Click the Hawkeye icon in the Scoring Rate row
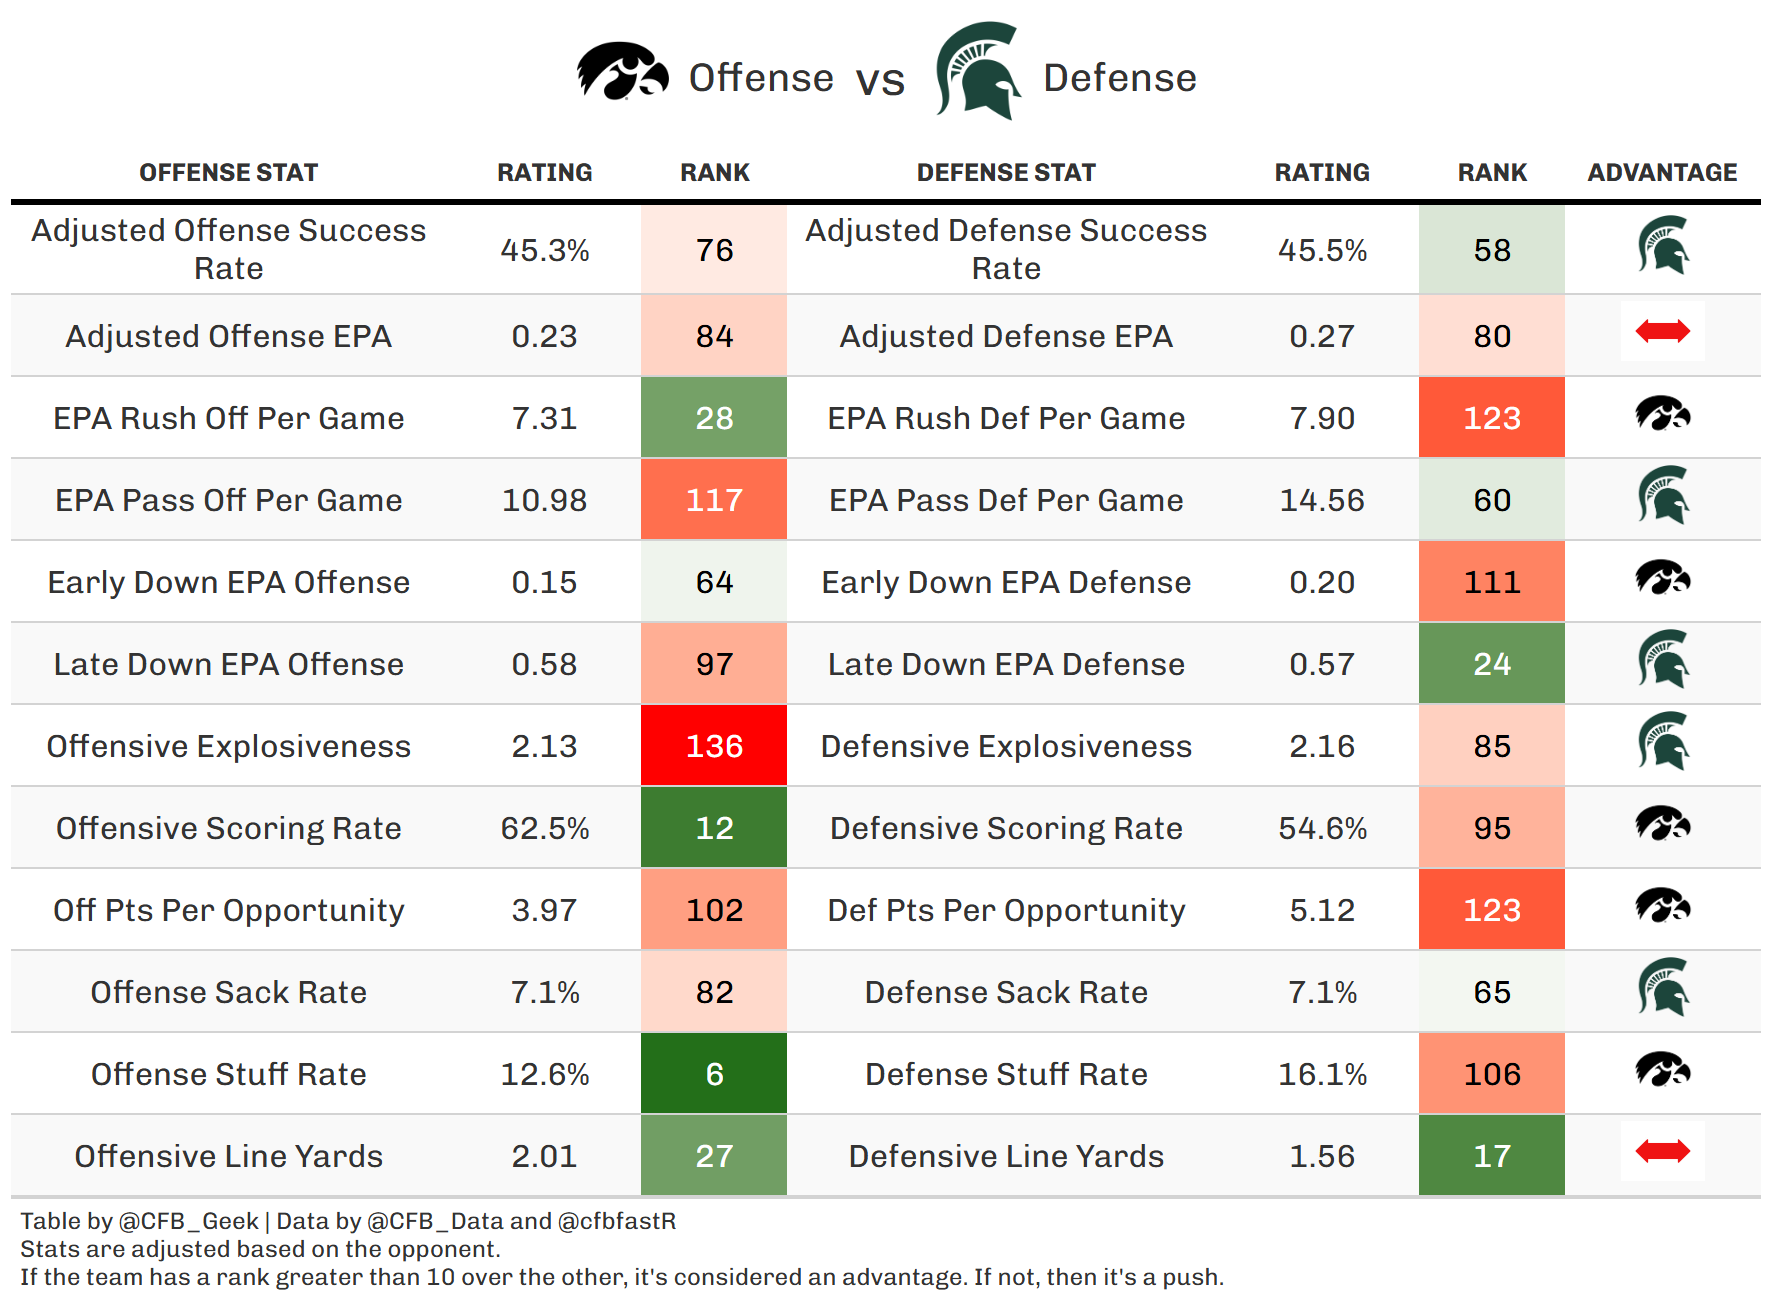Viewport: 1770px width, 1312px height. [x=1662, y=824]
